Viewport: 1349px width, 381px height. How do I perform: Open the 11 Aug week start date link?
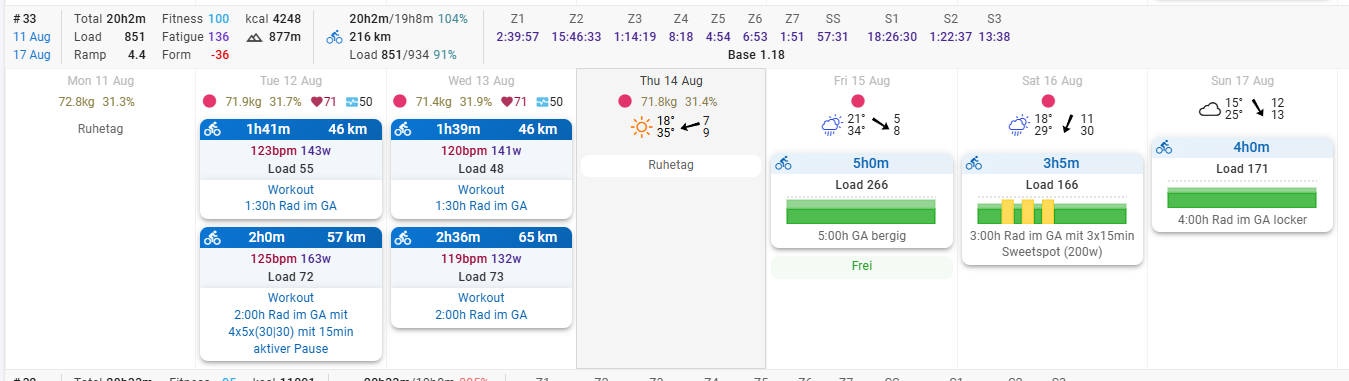[x=31, y=37]
